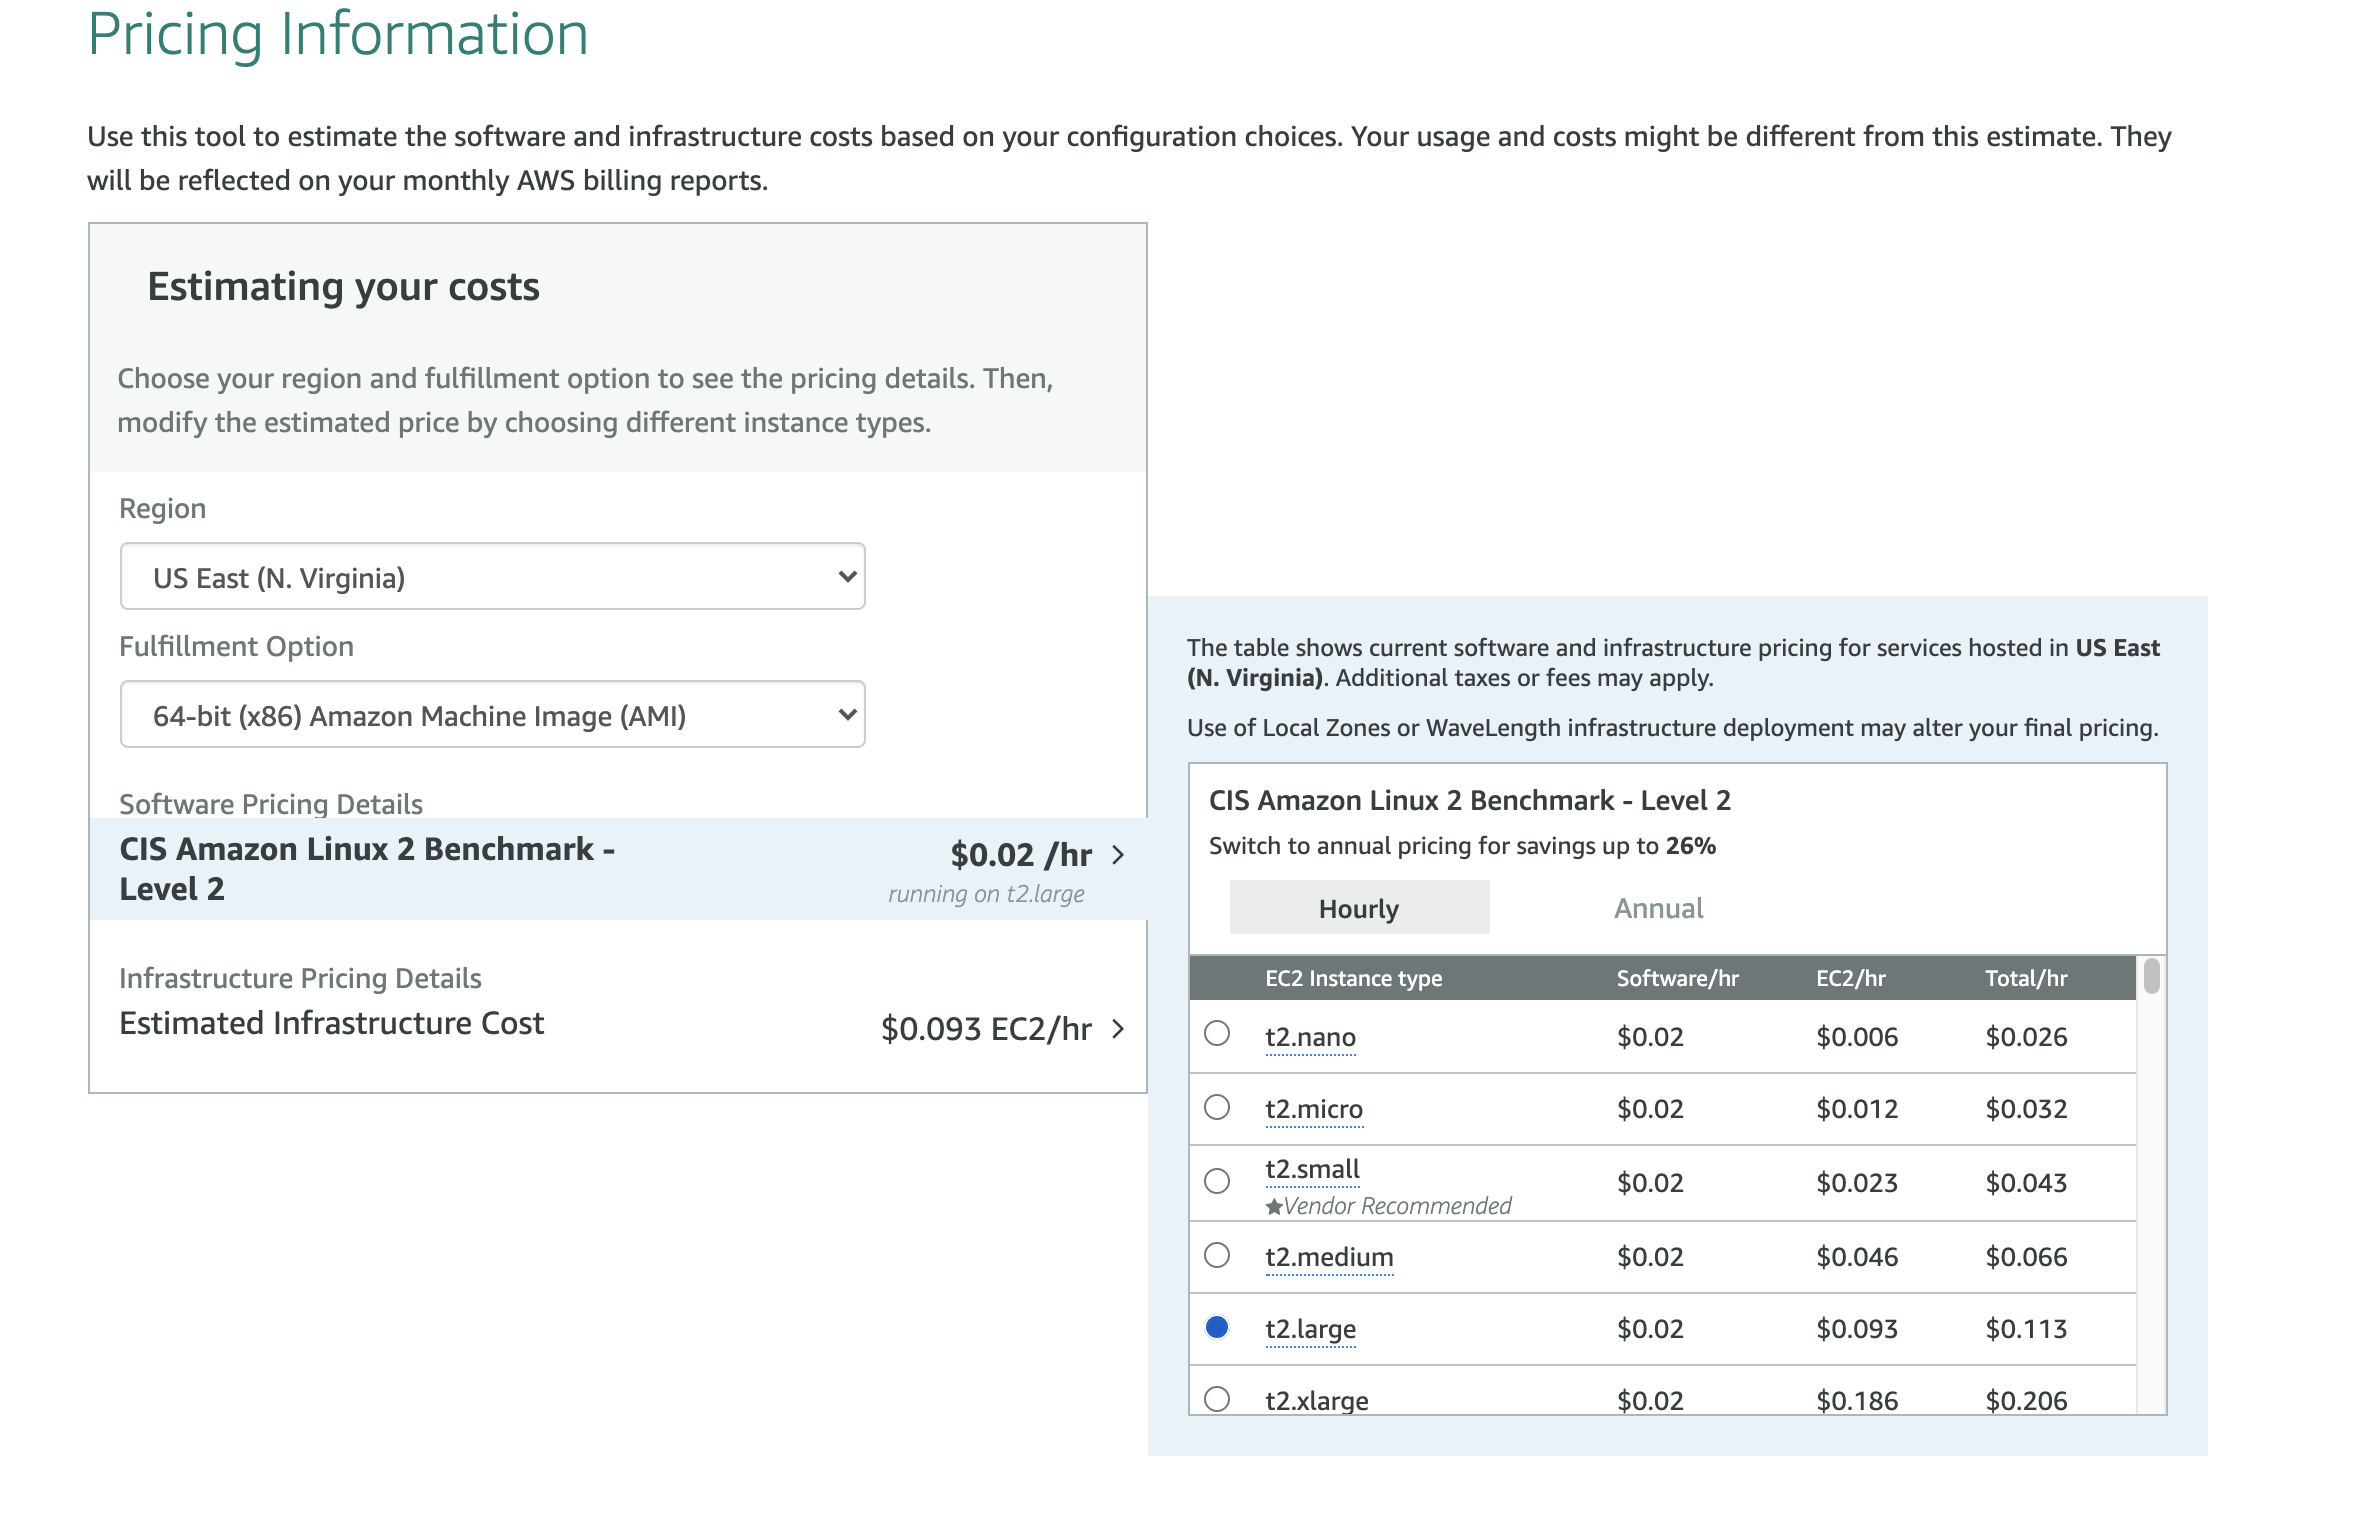Click the $0.006 EC2 price for t2.nano
Image resolution: width=2360 pixels, height=1518 pixels.
click(x=1857, y=1037)
